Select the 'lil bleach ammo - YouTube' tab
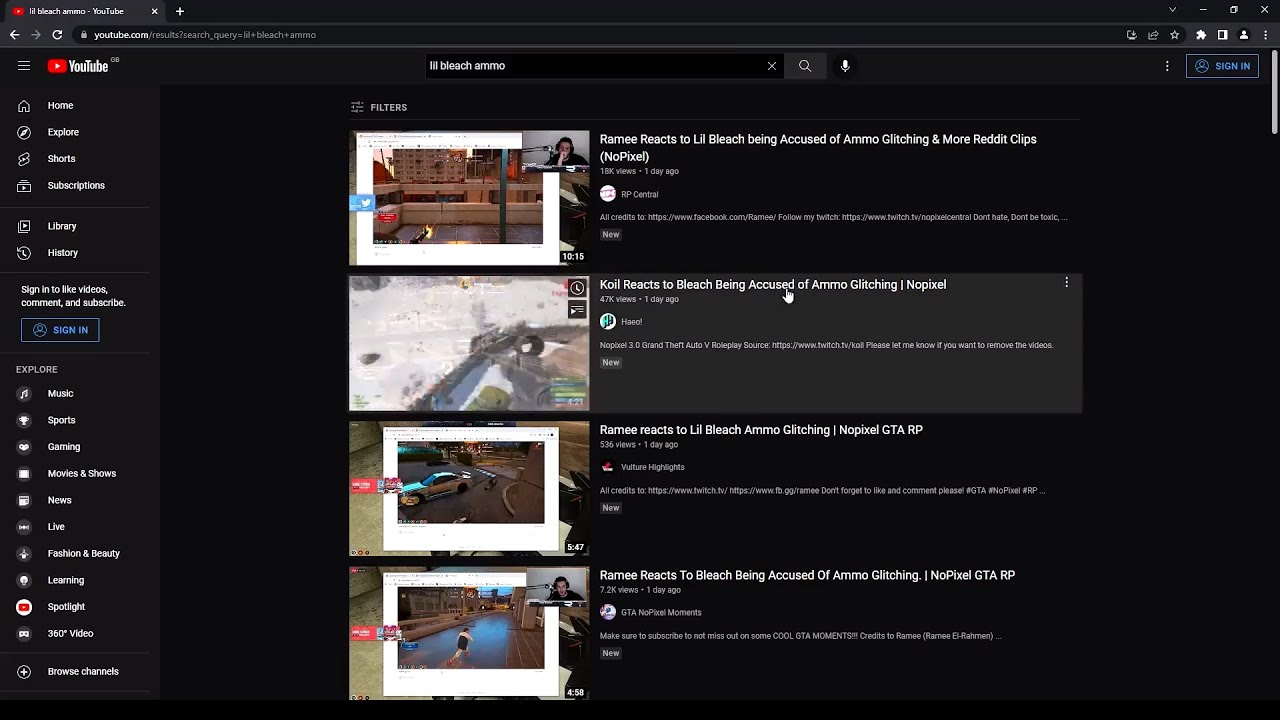Image resolution: width=1280 pixels, height=720 pixels. [85, 11]
